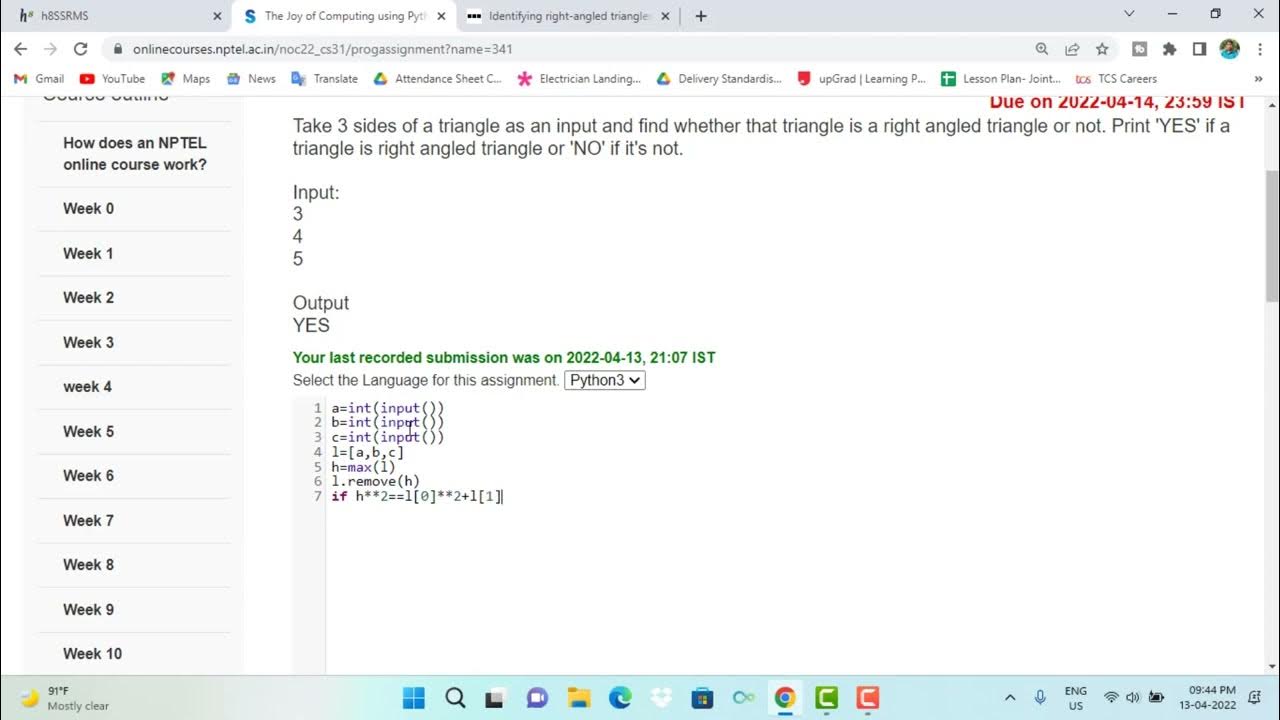Close the Identifying right-angled triangle tab
1280x720 pixels.
coord(666,16)
